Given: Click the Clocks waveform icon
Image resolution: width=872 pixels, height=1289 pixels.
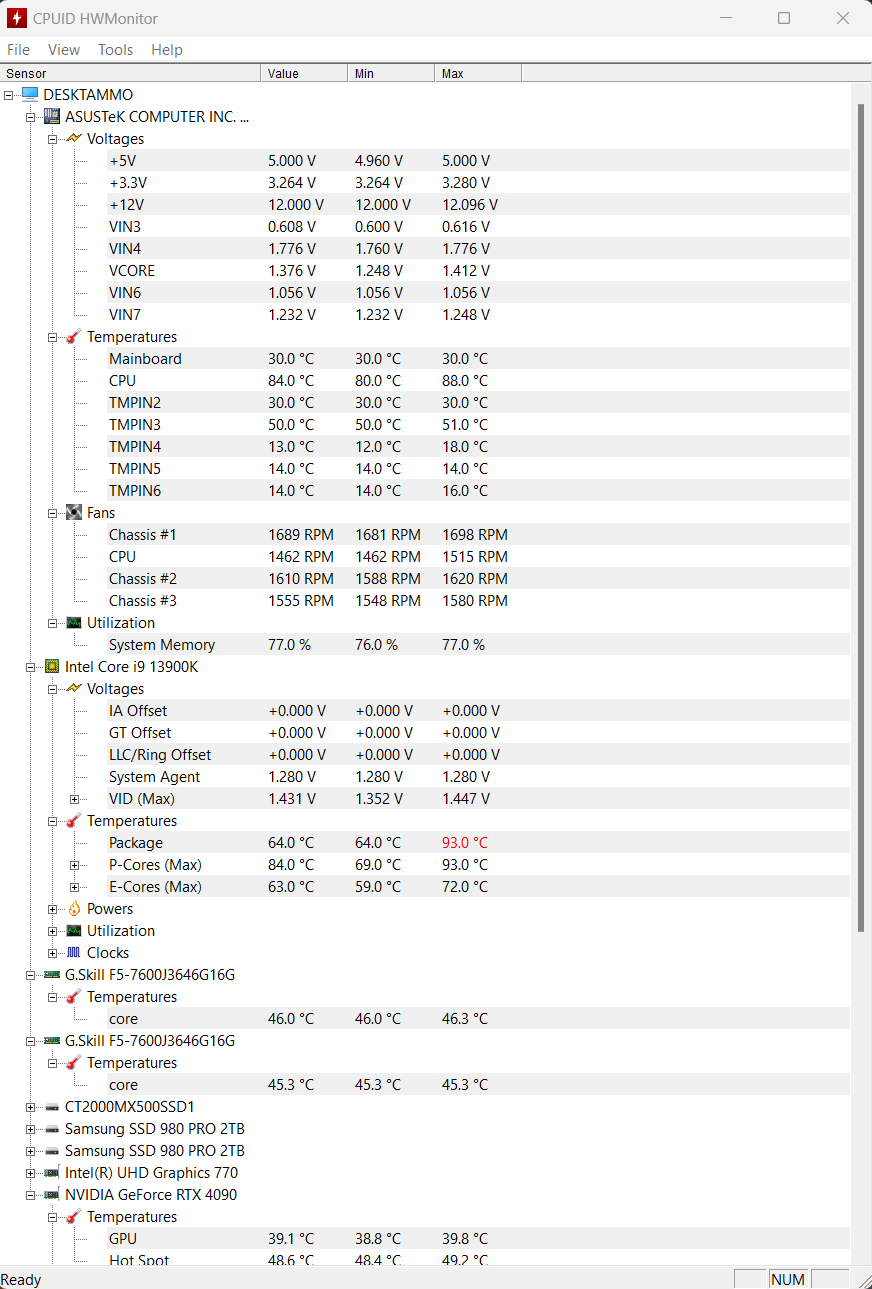Looking at the screenshot, I should [x=74, y=953].
